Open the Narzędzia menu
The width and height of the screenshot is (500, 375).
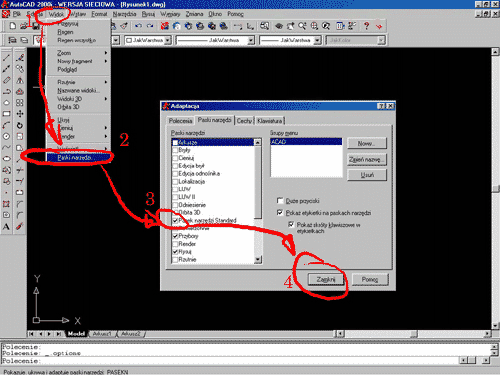[x=124, y=14]
